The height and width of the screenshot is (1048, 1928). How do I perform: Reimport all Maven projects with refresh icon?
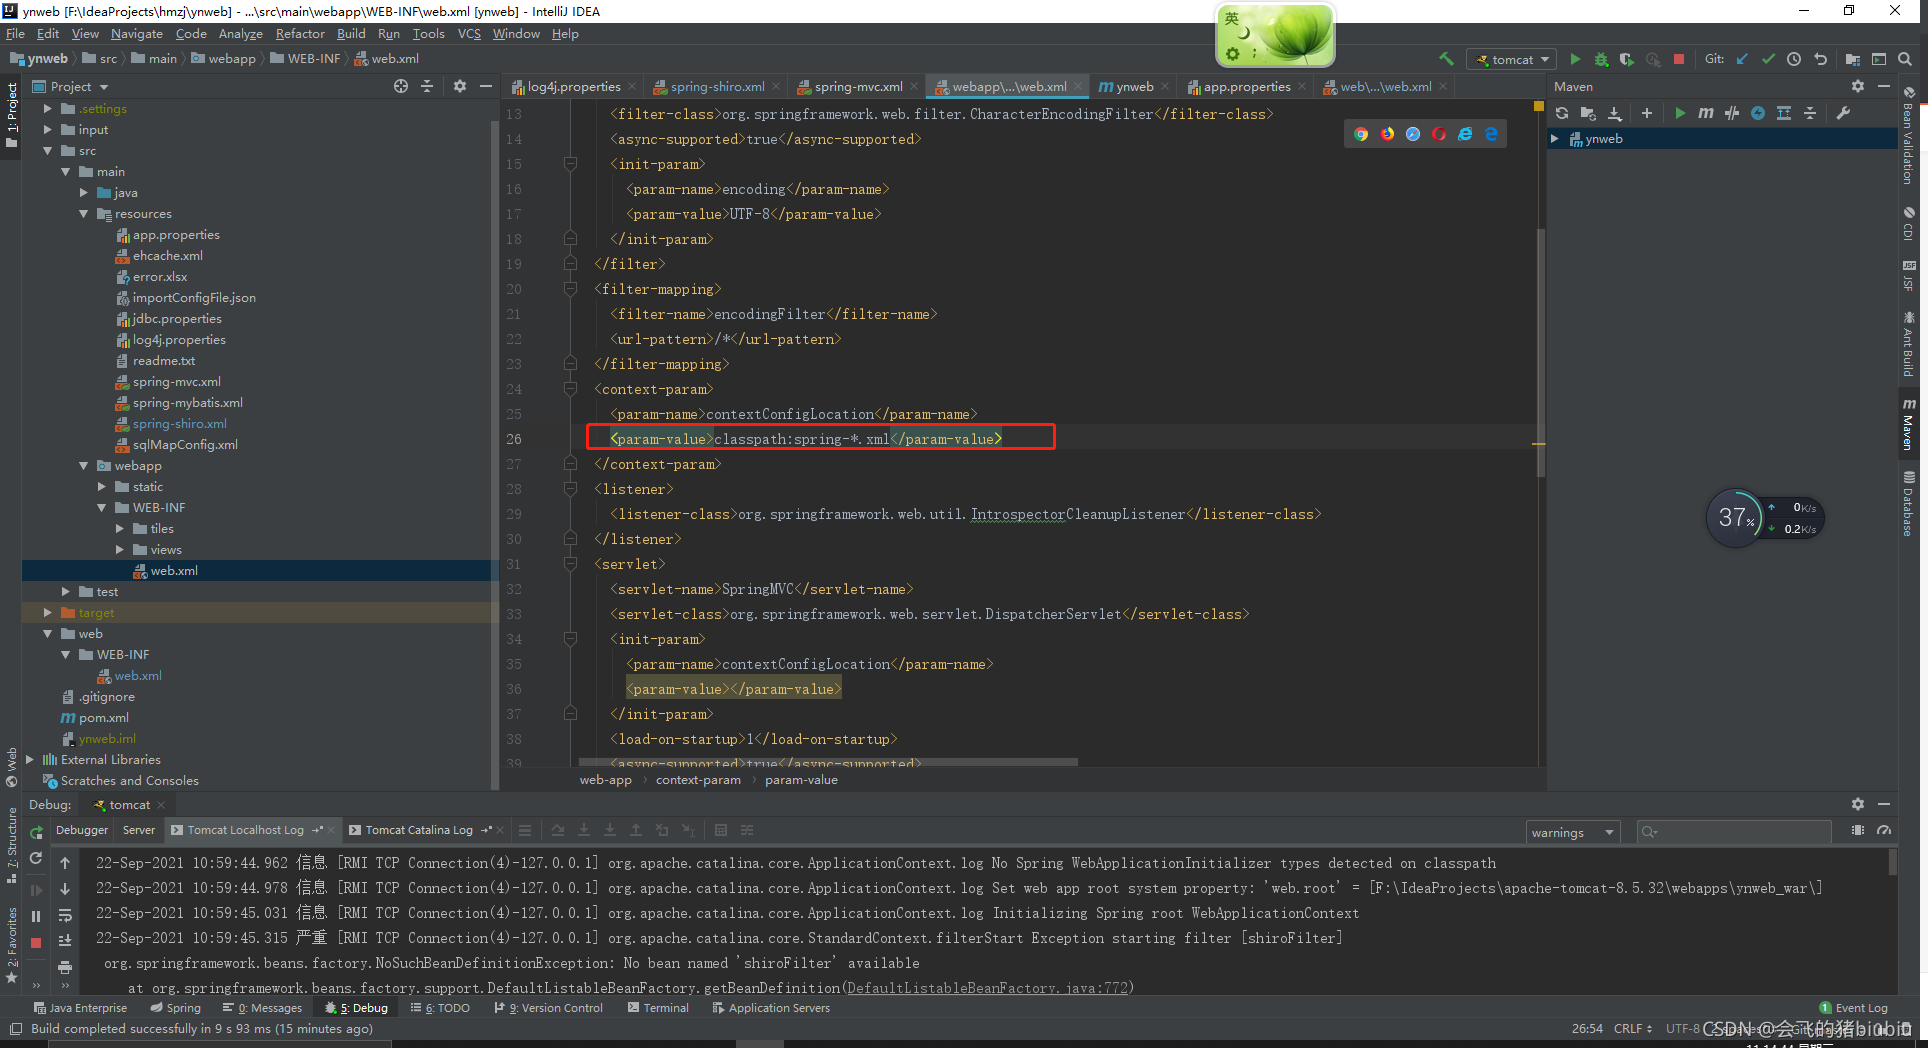(x=1563, y=113)
